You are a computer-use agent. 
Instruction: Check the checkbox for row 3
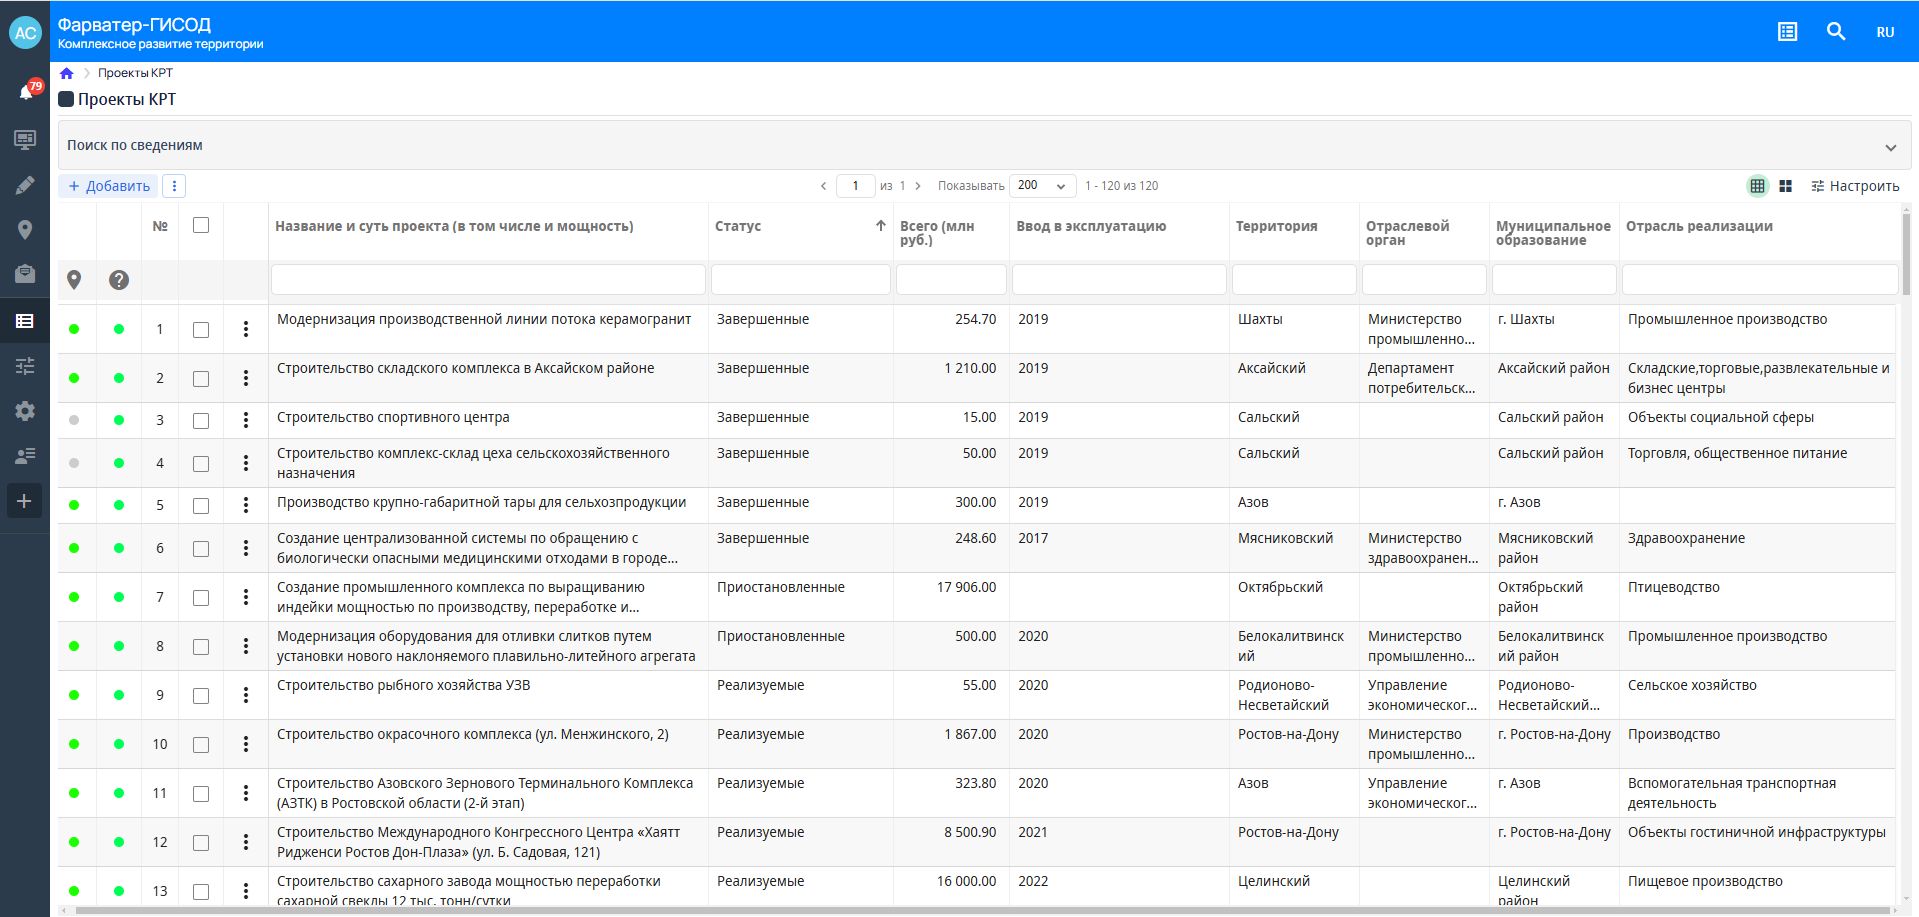pos(201,421)
